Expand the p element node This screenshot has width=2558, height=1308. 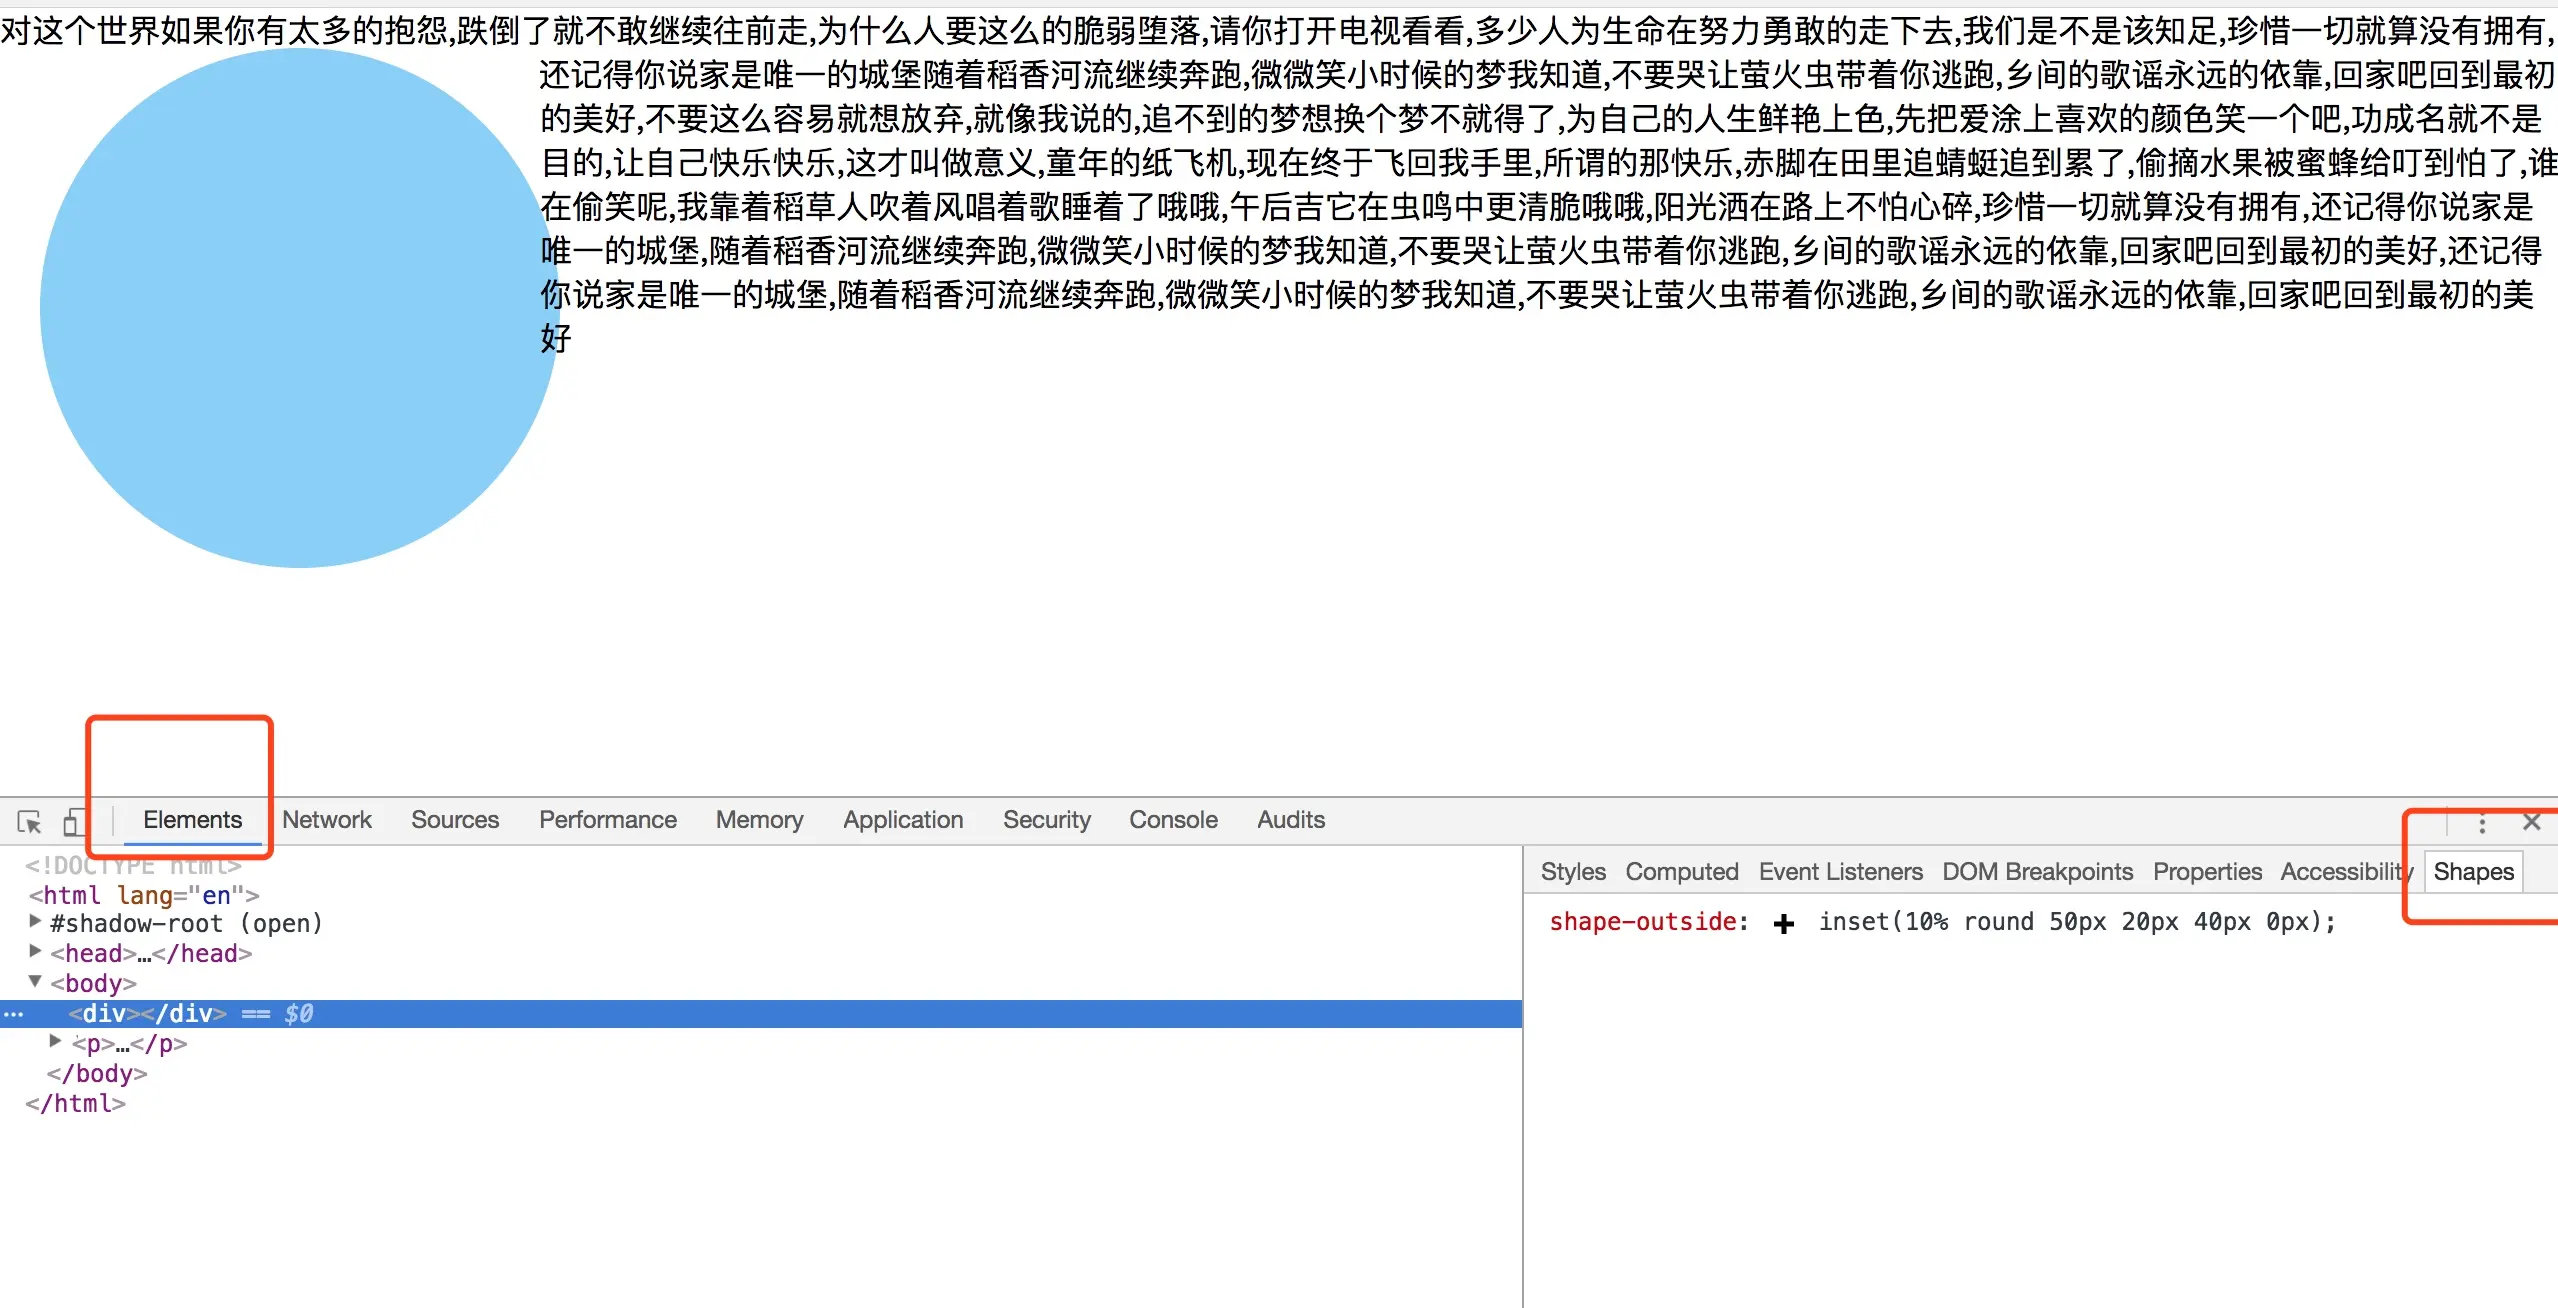point(56,1042)
